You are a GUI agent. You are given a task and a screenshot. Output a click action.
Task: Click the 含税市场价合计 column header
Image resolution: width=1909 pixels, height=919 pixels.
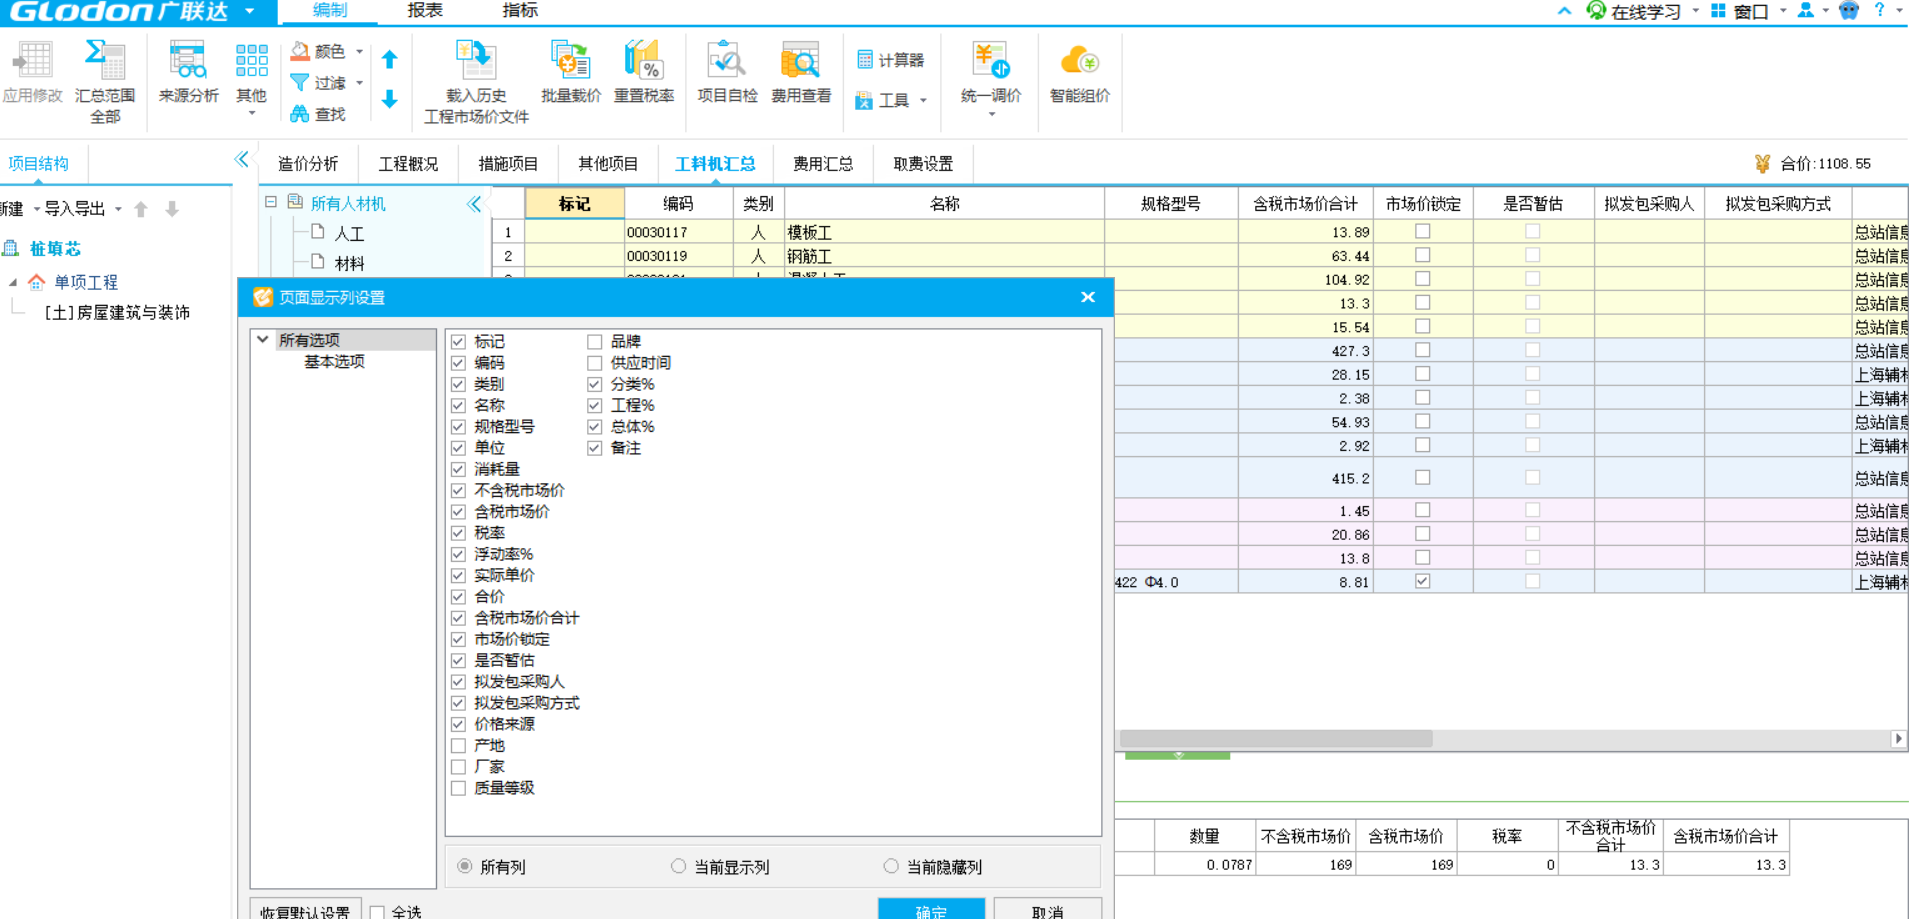pos(1305,204)
